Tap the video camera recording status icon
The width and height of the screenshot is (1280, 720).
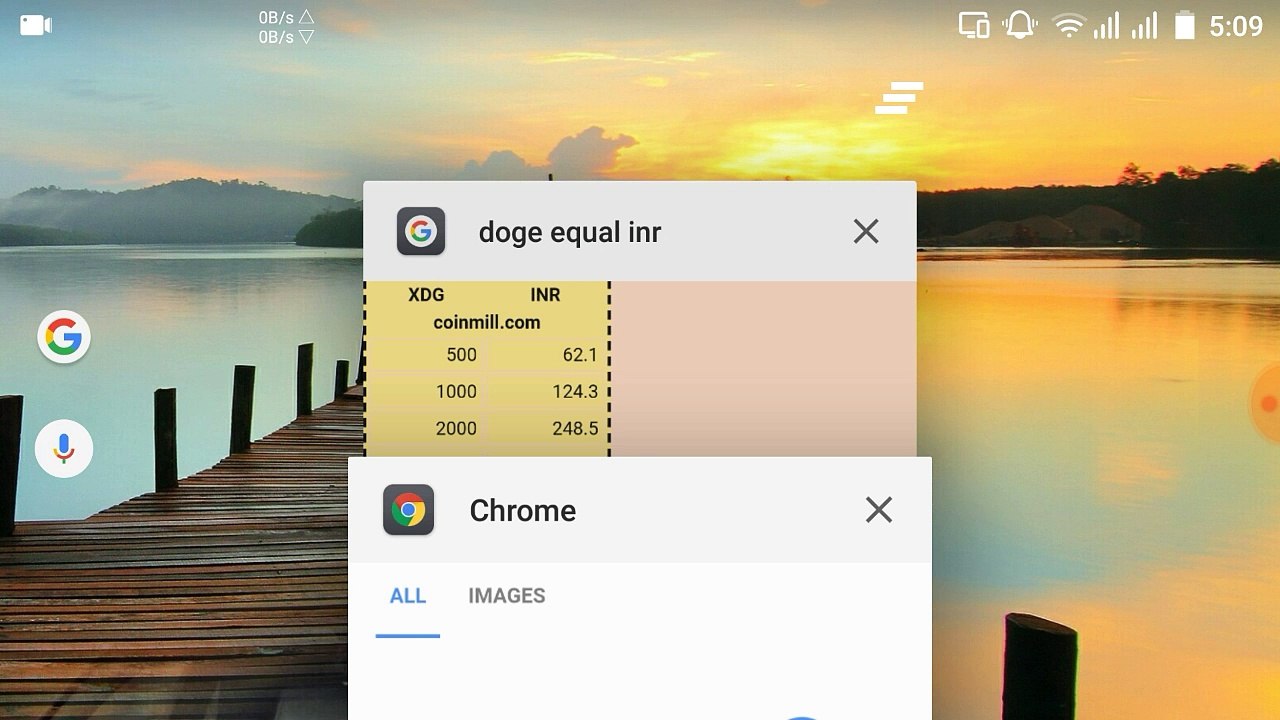(36, 25)
